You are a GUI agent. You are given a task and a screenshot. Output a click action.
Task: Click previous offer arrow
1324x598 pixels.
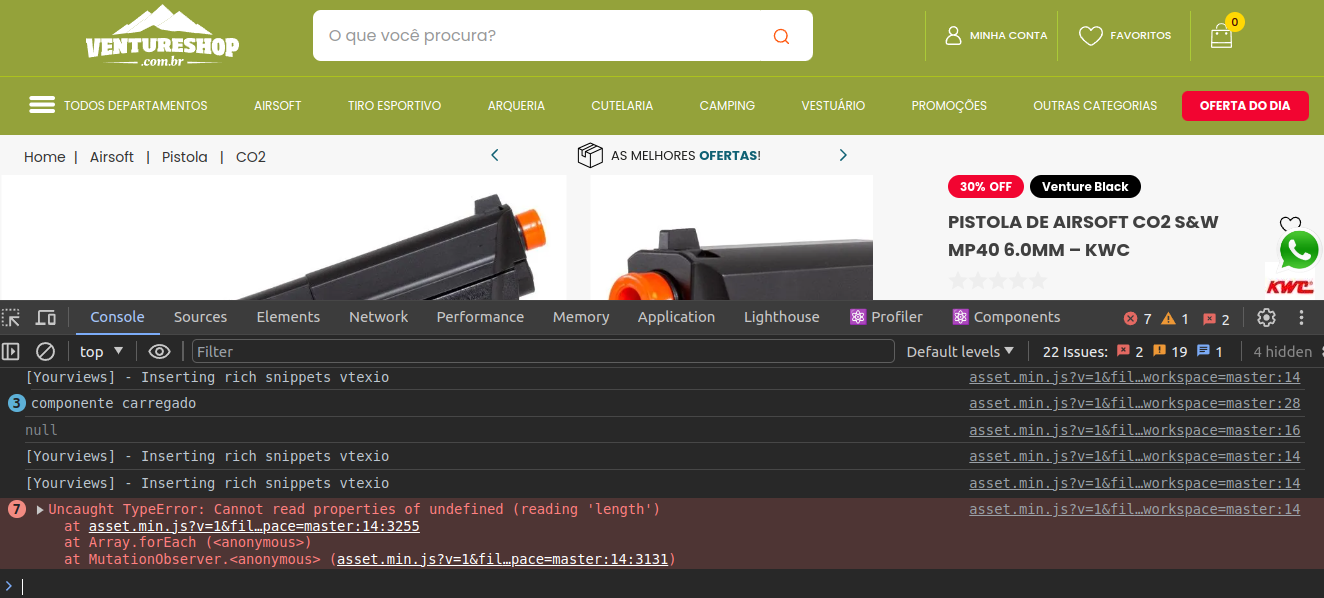pyautogui.click(x=494, y=155)
